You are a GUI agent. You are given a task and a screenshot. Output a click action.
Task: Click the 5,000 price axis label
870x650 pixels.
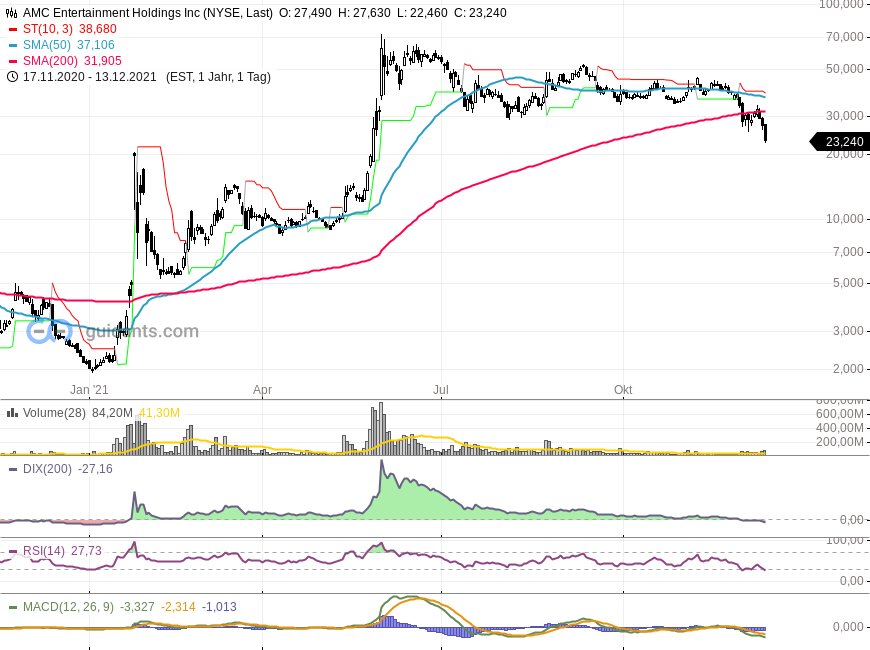pos(848,283)
